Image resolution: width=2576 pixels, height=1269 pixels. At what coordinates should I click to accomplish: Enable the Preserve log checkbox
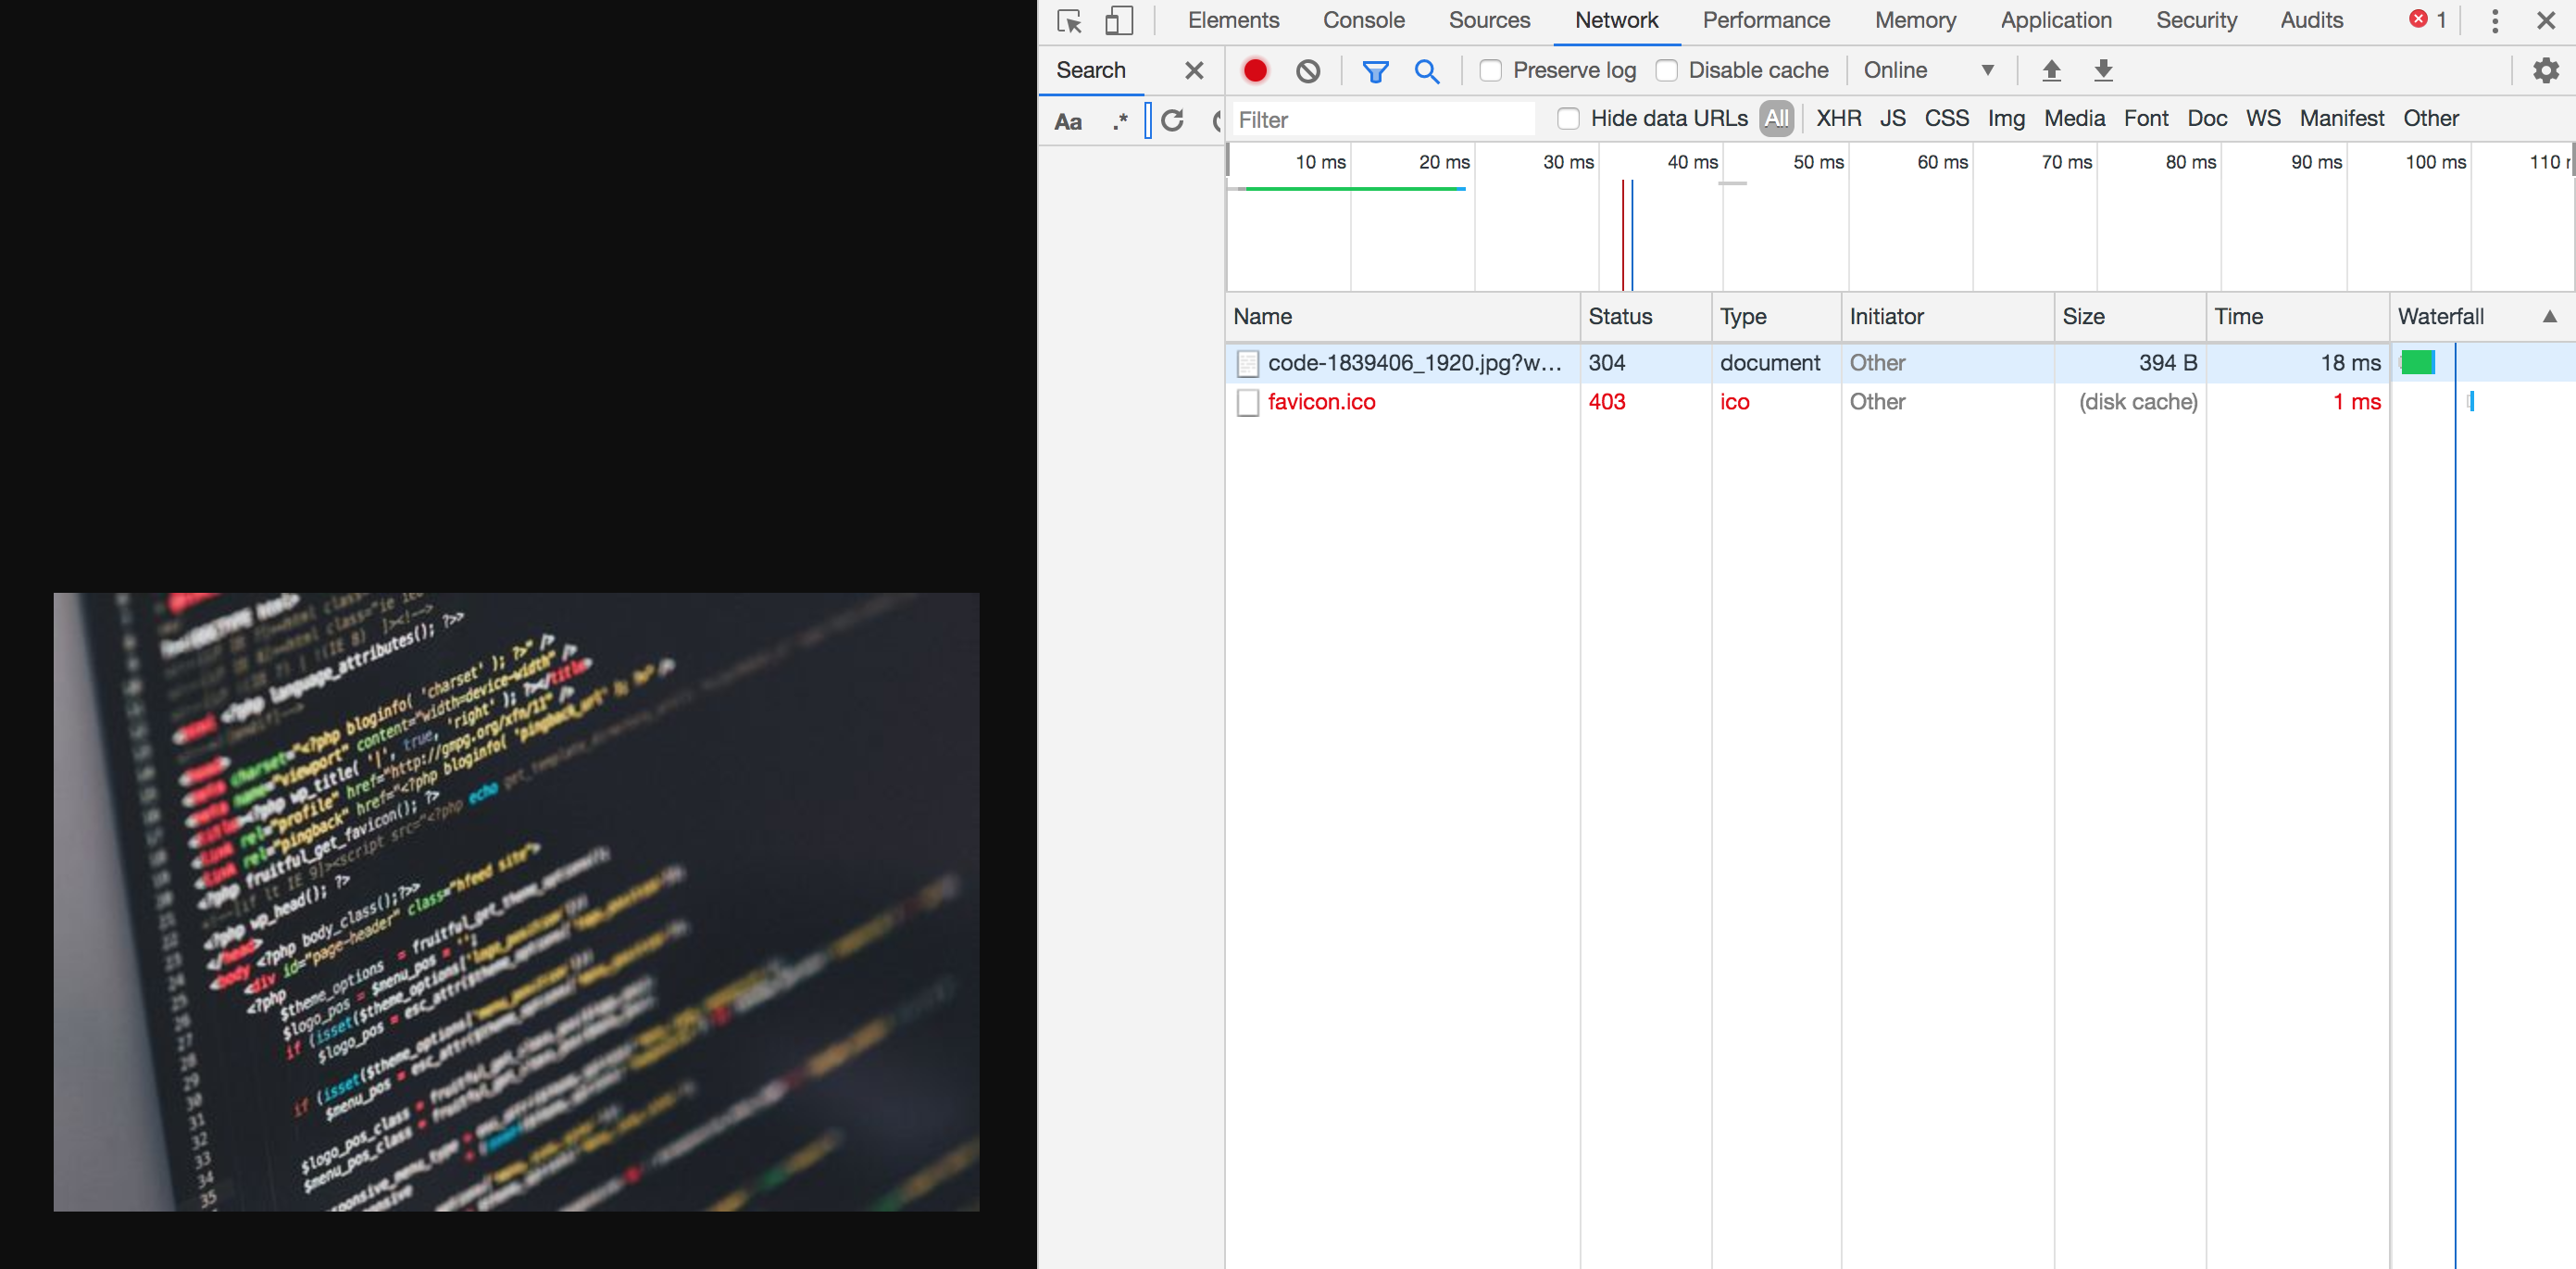[1490, 70]
